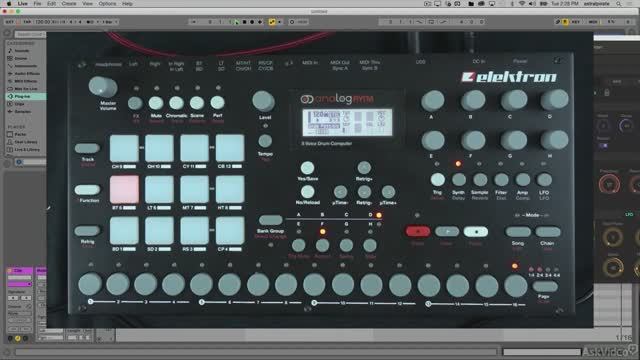Click the Chromatic mode button

(x=176, y=103)
